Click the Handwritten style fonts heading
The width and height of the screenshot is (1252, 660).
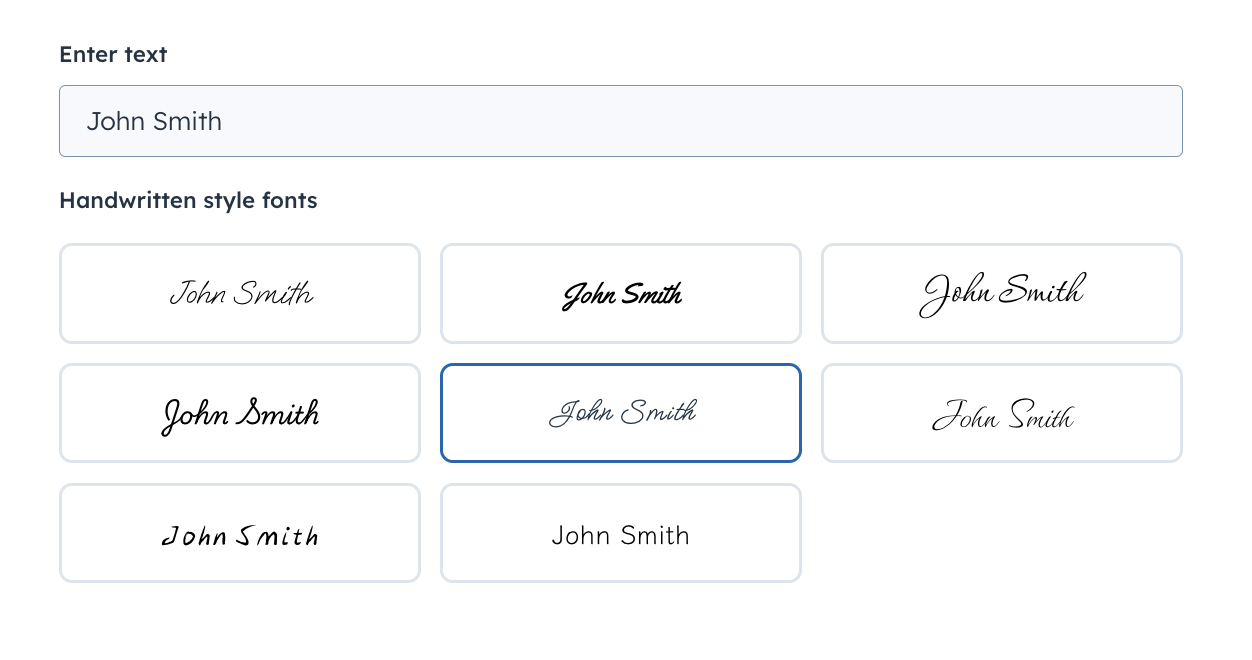[188, 200]
